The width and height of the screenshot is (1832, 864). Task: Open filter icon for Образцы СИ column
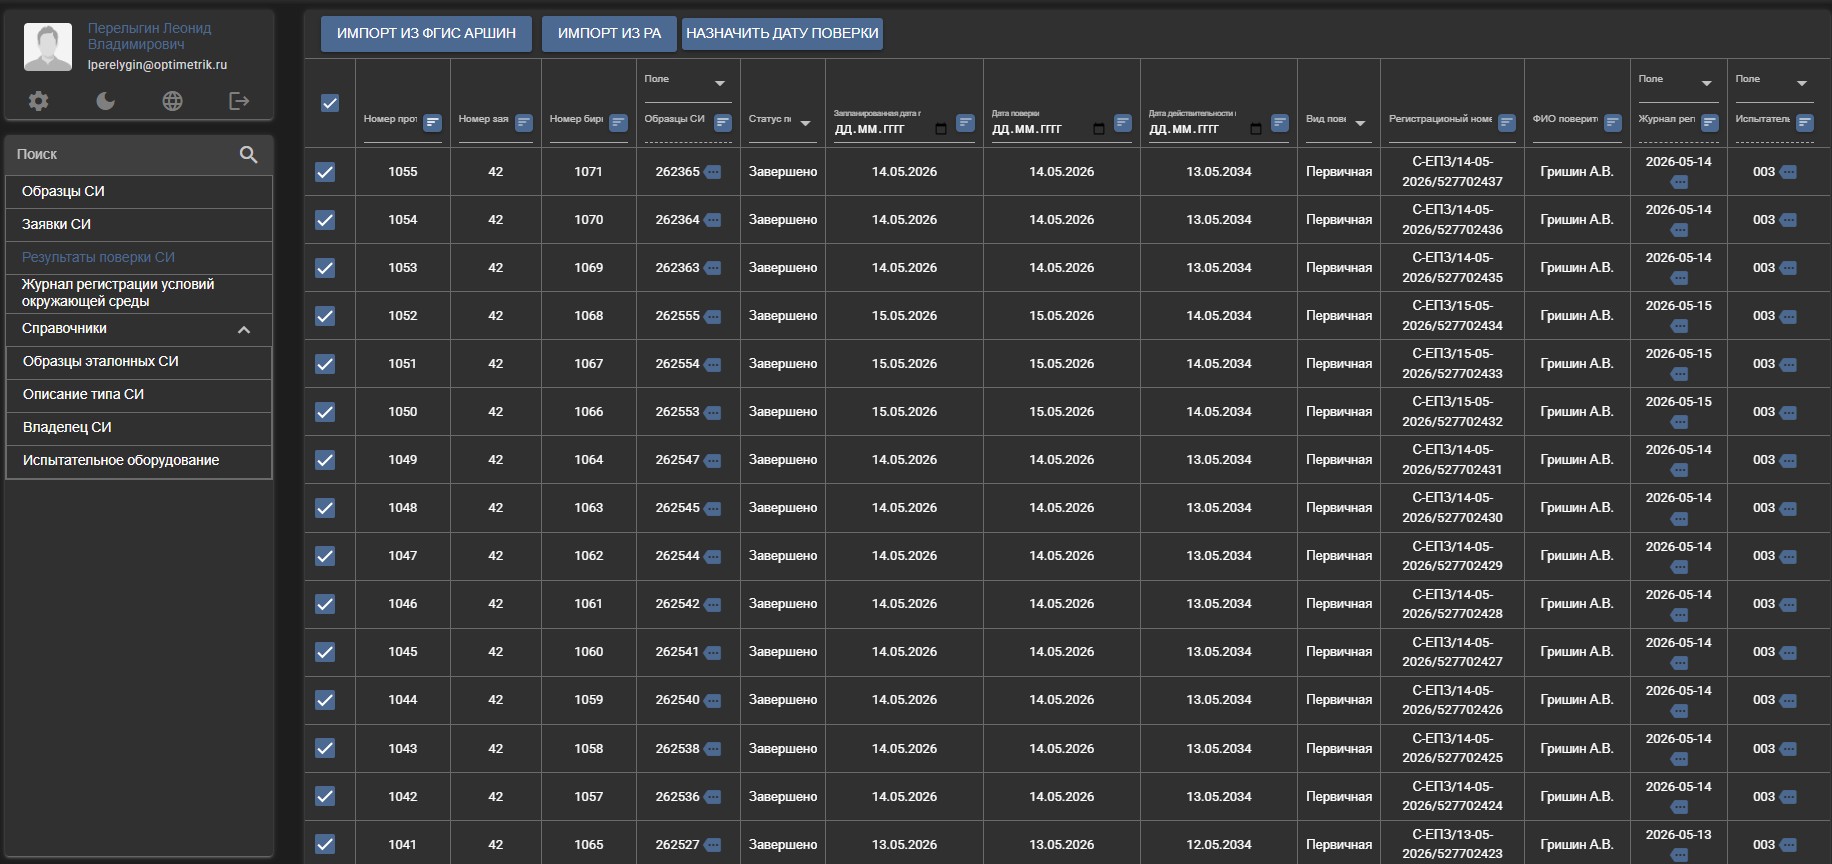(723, 123)
